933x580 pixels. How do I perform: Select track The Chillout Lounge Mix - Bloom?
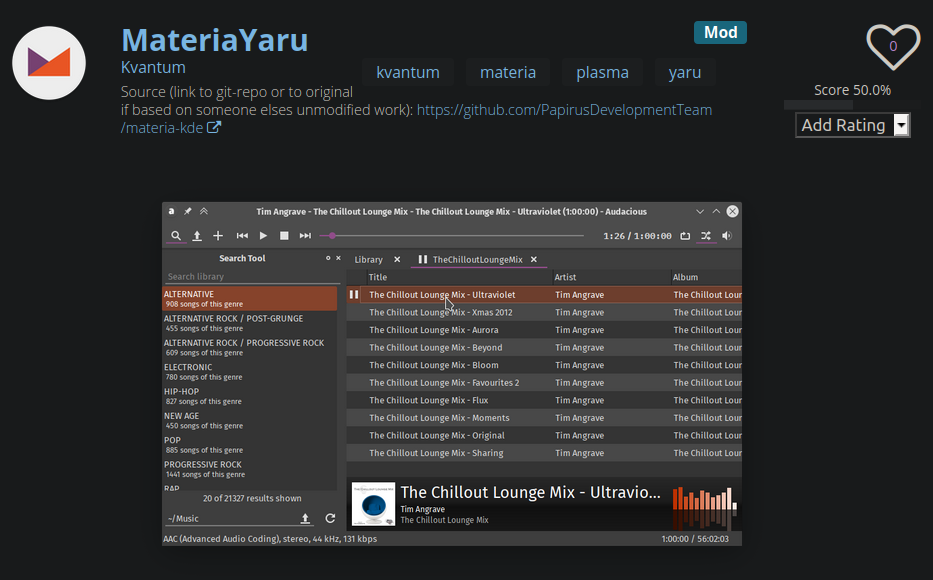[x=544, y=365]
